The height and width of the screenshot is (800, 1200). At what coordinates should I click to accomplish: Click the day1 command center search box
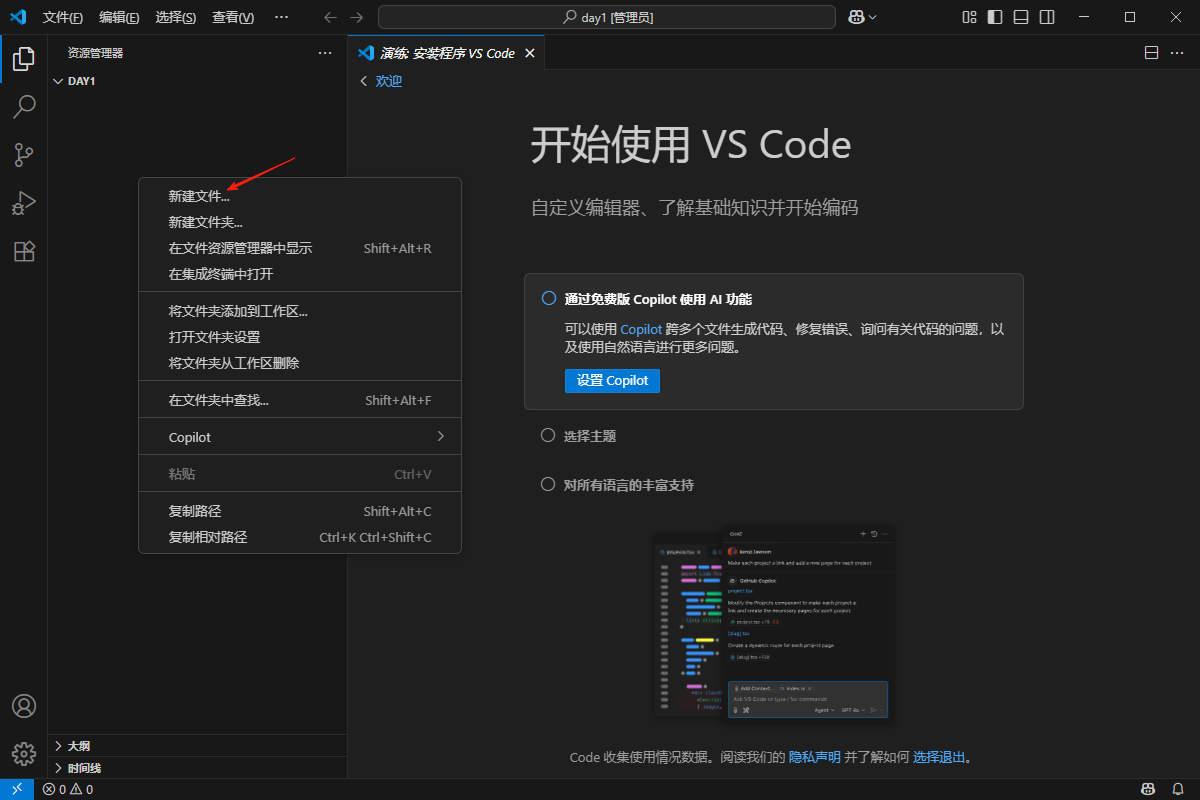coord(607,17)
